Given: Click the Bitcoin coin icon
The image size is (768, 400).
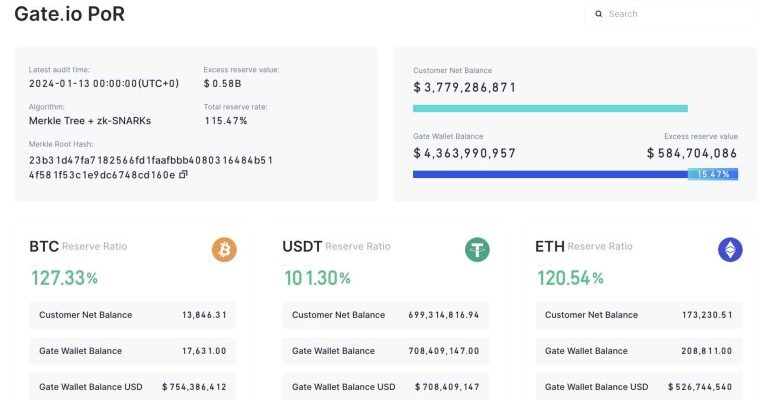Looking at the screenshot, I should coord(224,249).
